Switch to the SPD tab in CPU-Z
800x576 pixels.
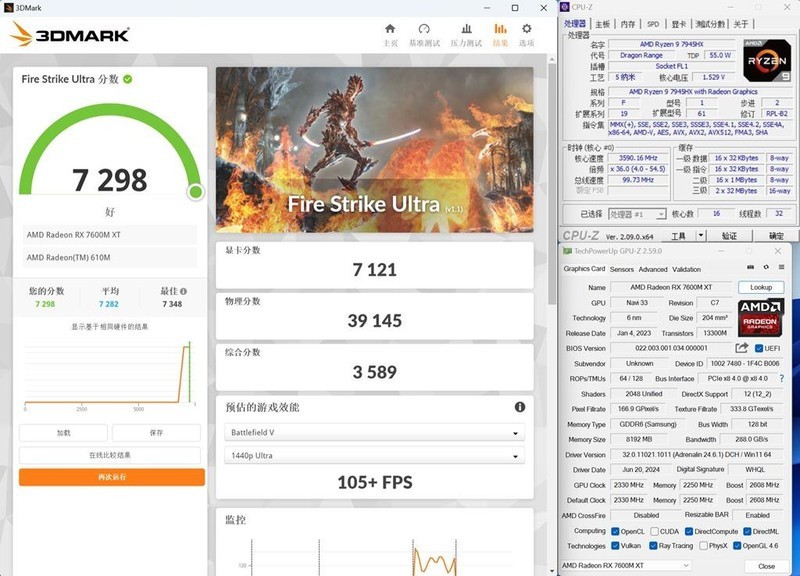point(653,24)
